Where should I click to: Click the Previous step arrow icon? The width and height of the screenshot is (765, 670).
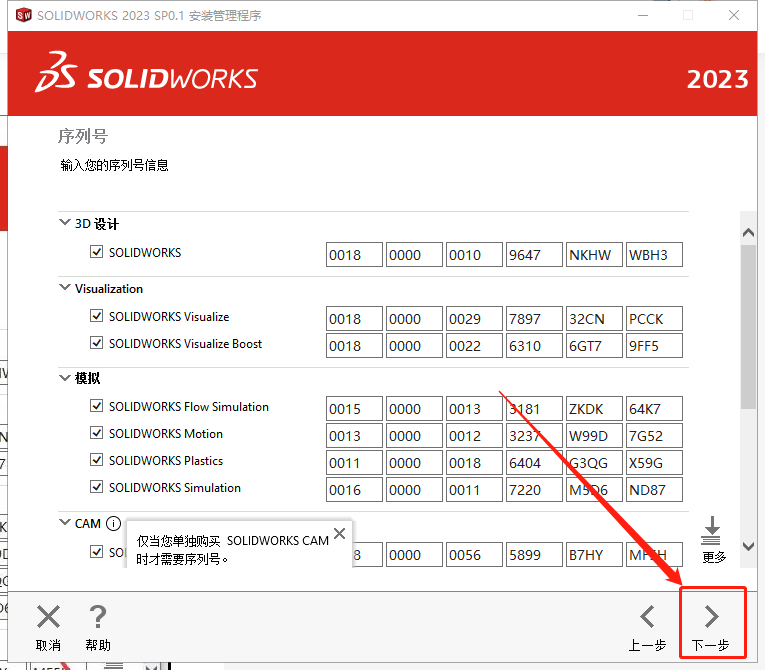coord(647,616)
